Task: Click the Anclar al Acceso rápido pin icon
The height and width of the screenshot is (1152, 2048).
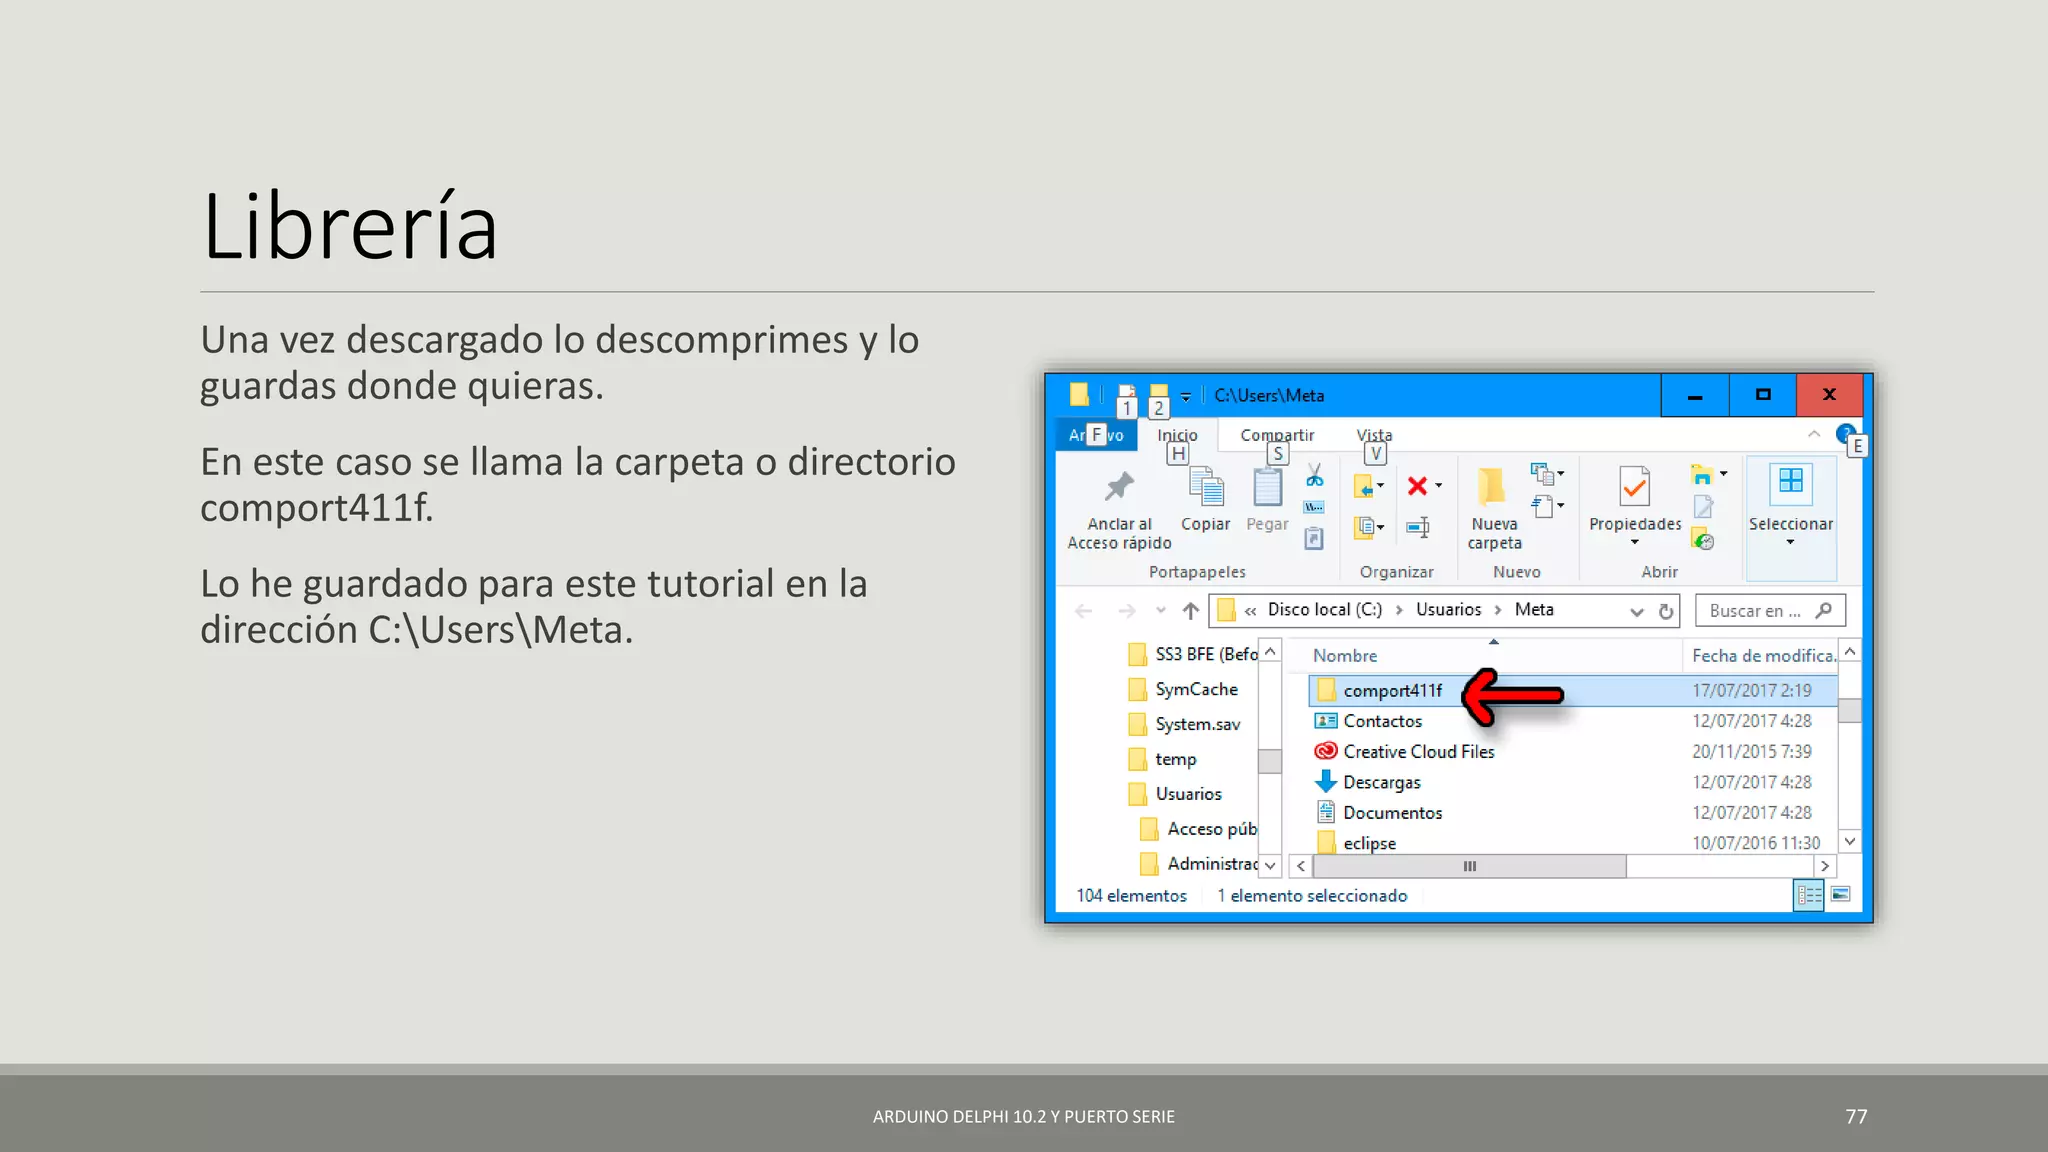Action: tap(1119, 487)
